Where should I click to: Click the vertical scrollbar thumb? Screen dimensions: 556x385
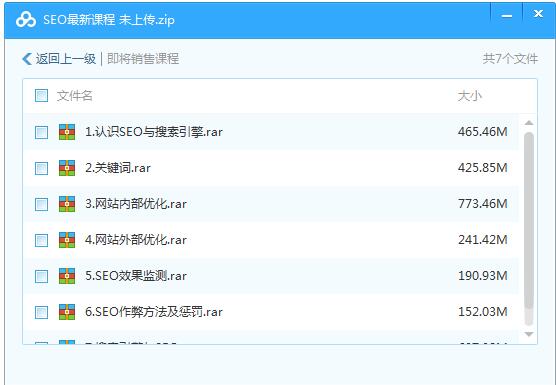[529, 228]
